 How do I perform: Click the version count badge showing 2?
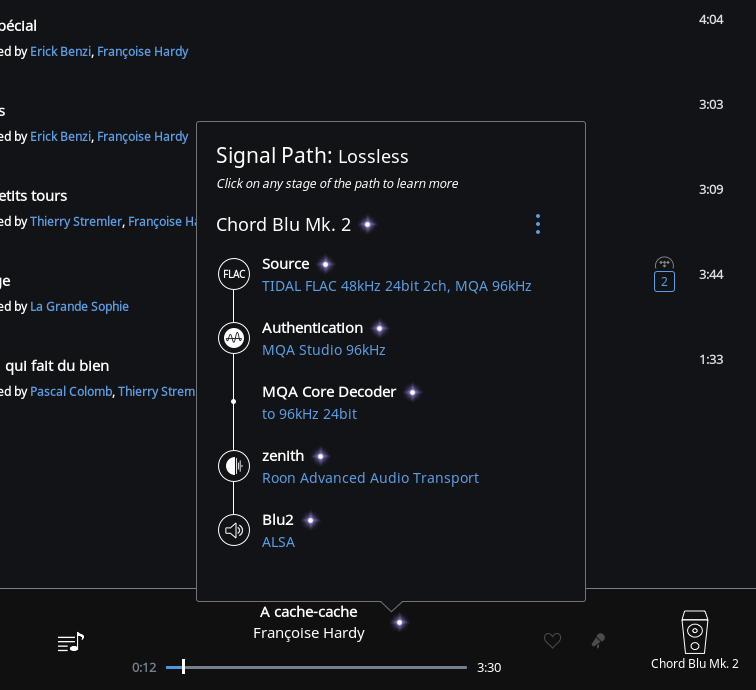[664, 281]
